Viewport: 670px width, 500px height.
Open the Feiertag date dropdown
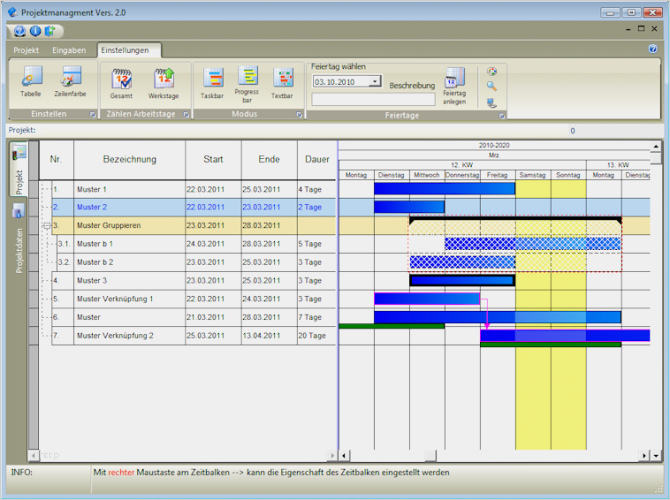[x=374, y=82]
